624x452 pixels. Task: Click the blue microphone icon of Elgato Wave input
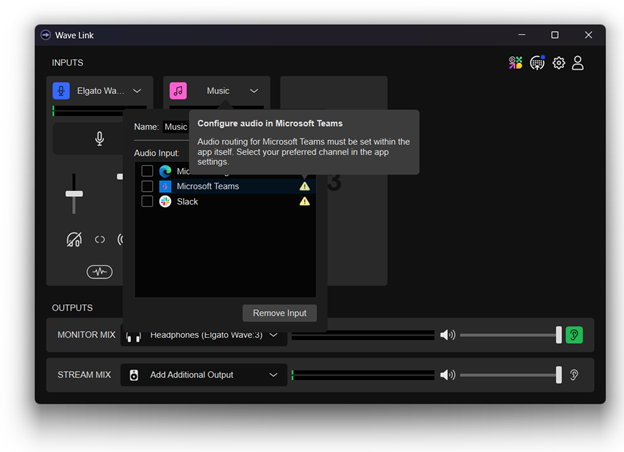(61, 91)
